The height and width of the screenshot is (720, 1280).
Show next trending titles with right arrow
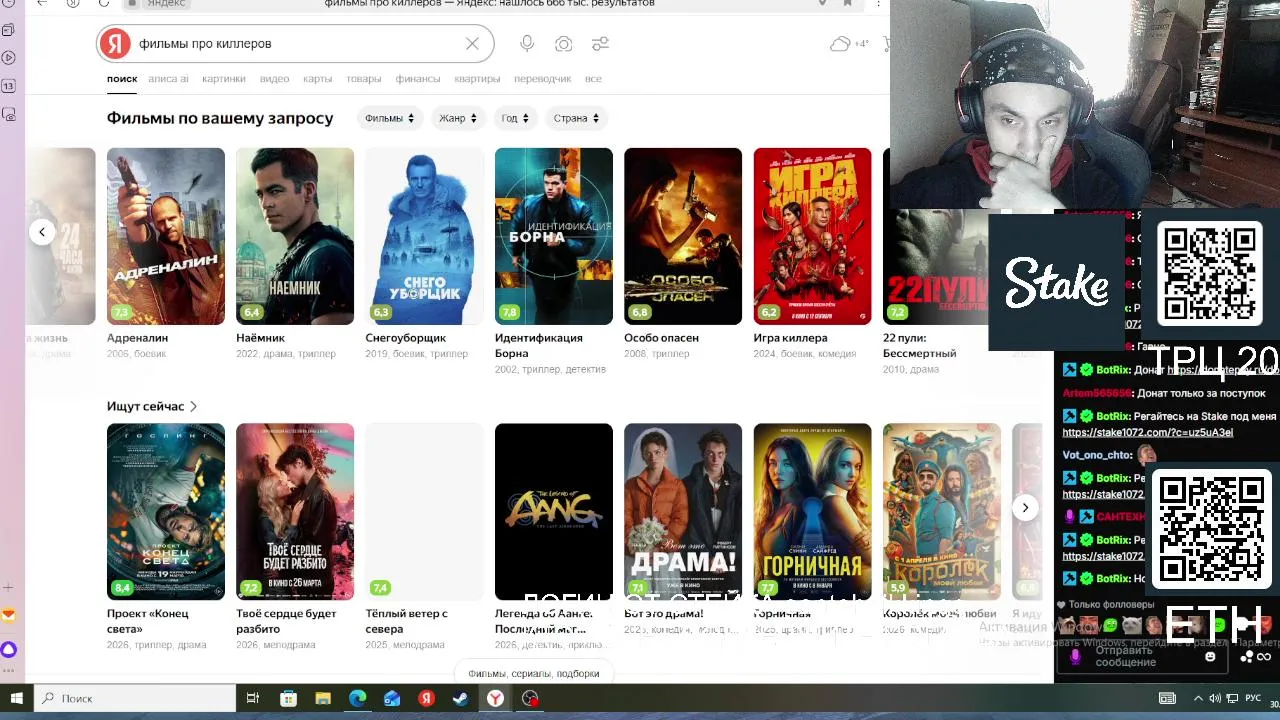click(1025, 508)
